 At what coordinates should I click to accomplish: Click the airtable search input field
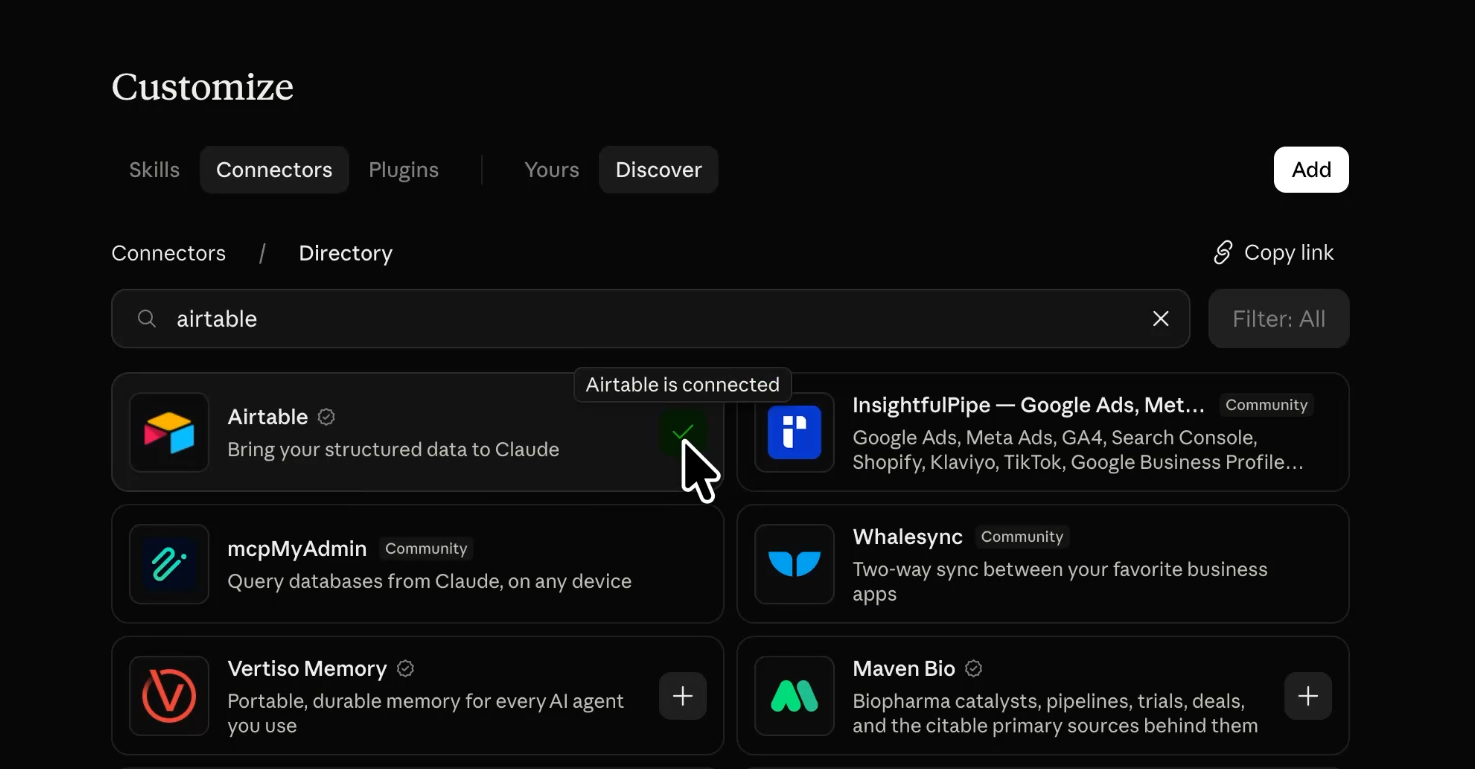click(x=651, y=319)
